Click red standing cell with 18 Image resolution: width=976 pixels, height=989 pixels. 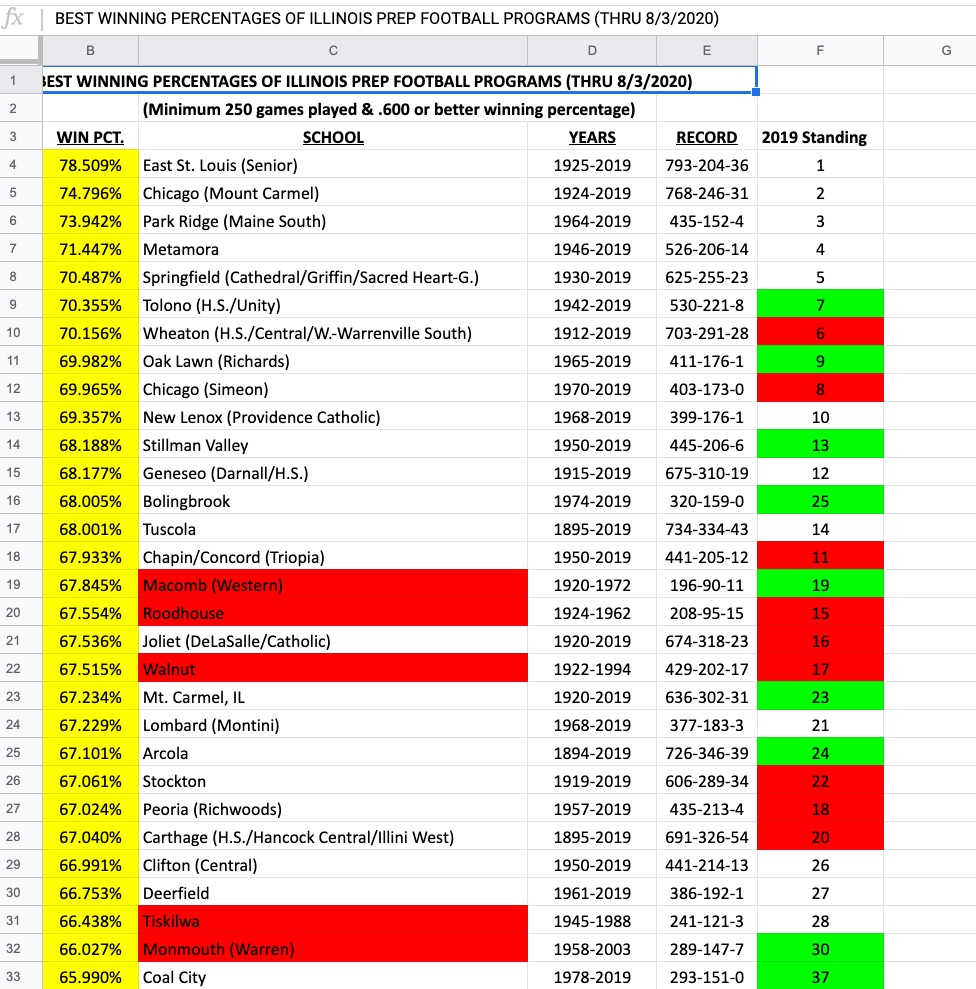pos(820,809)
